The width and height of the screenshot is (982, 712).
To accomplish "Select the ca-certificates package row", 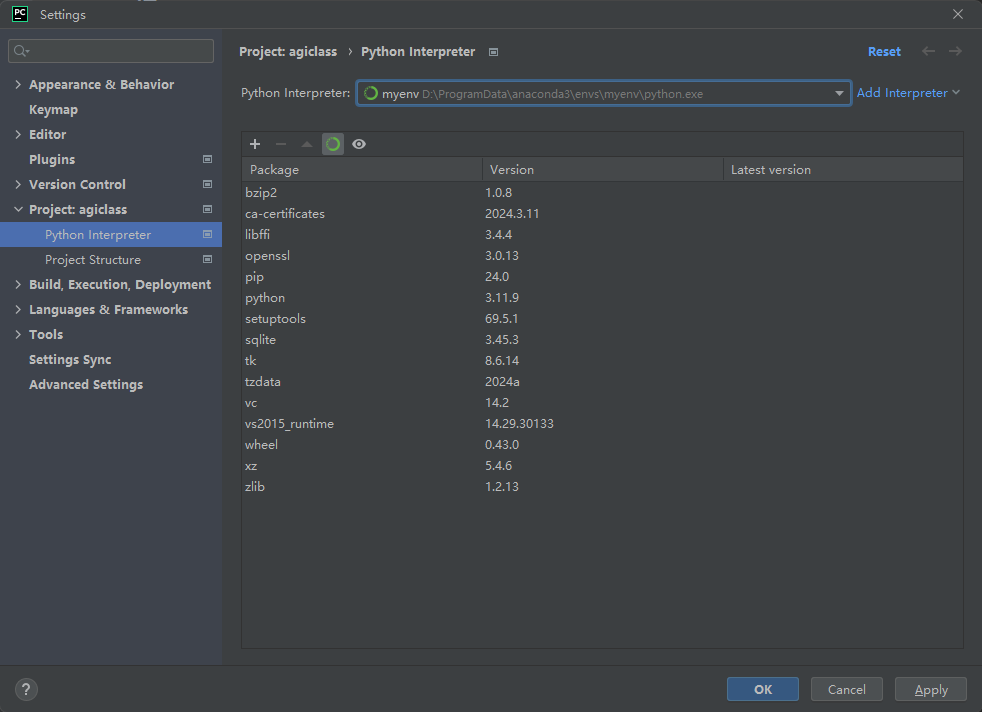I will pyautogui.click(x=602, y=214).
